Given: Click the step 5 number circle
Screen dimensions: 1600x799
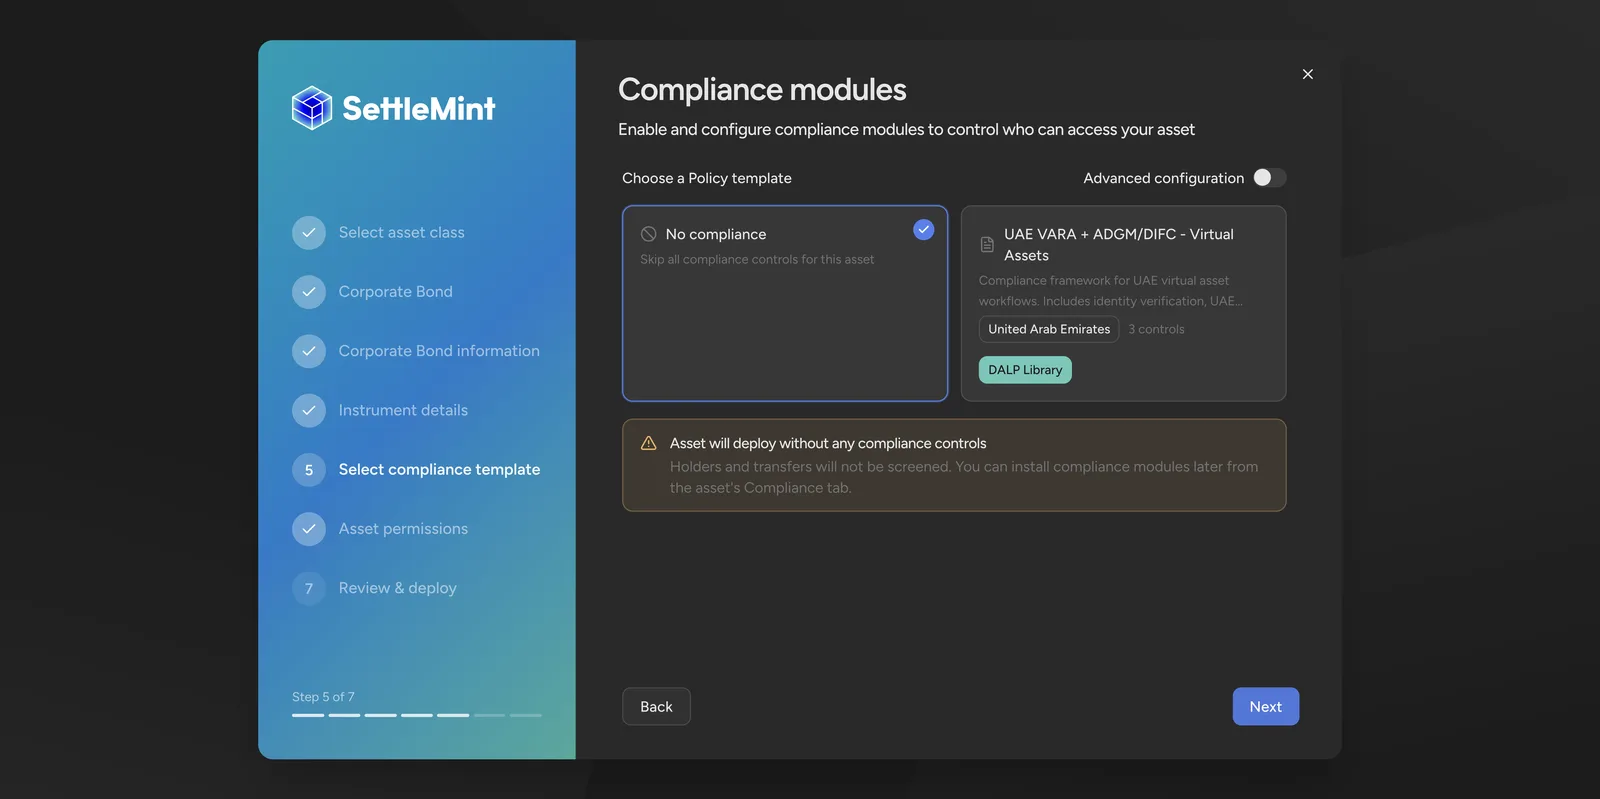Looking at the screenshot, I should click(309, 470).
